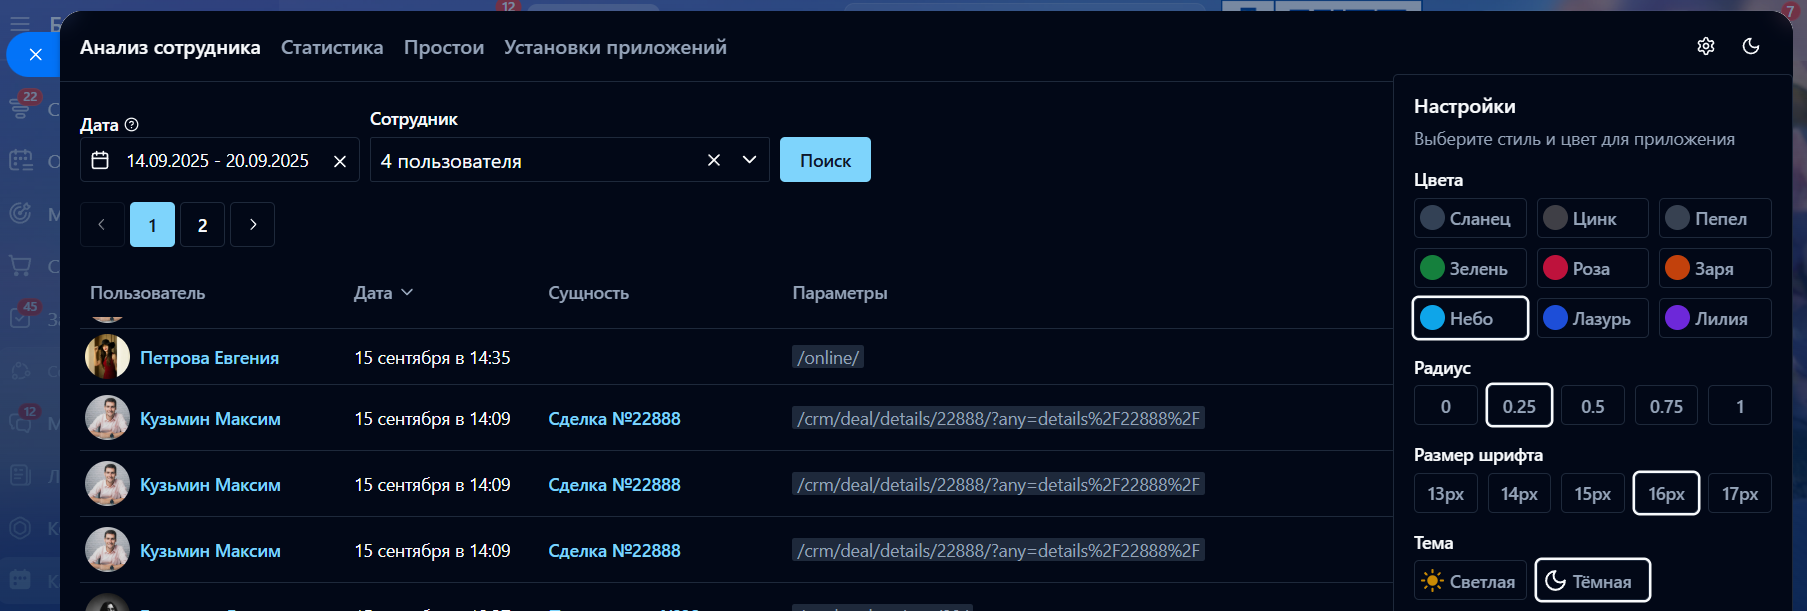Open the target icon in background sidebar
Screen dimensions: 1807x611
pyautogui.click(x=20, y=212)
